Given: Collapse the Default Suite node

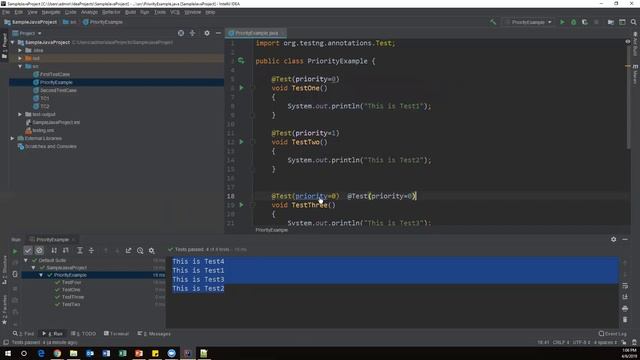Looking at the screenshot, I should pos(26,260).
